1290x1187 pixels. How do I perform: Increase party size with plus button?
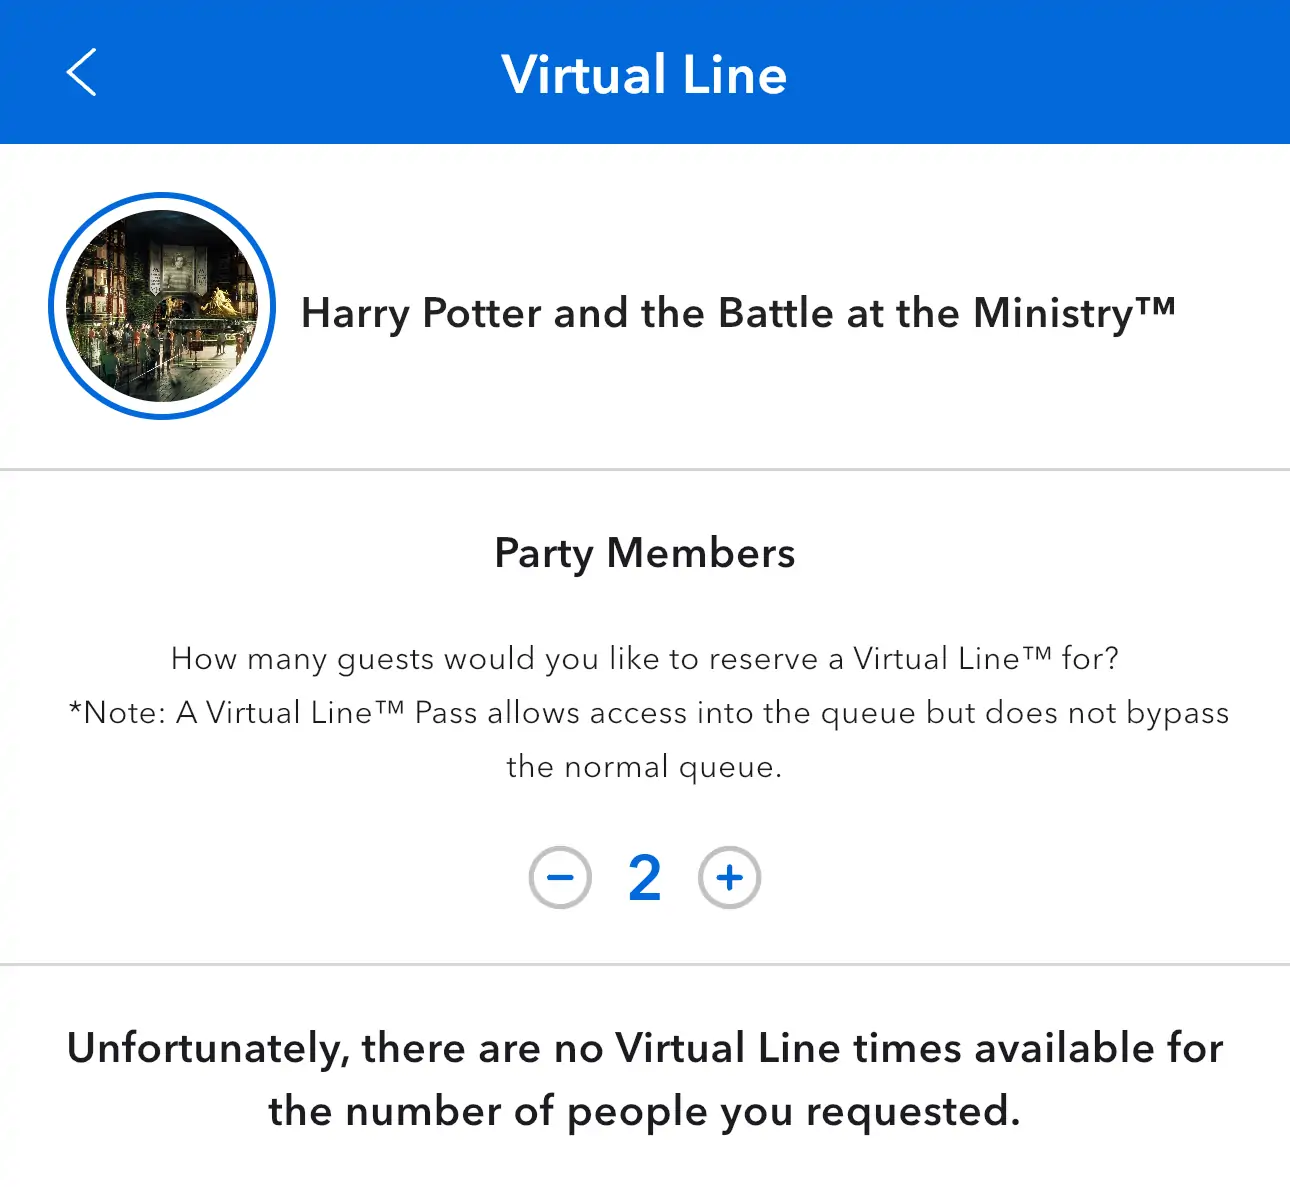tap(730, 878)
